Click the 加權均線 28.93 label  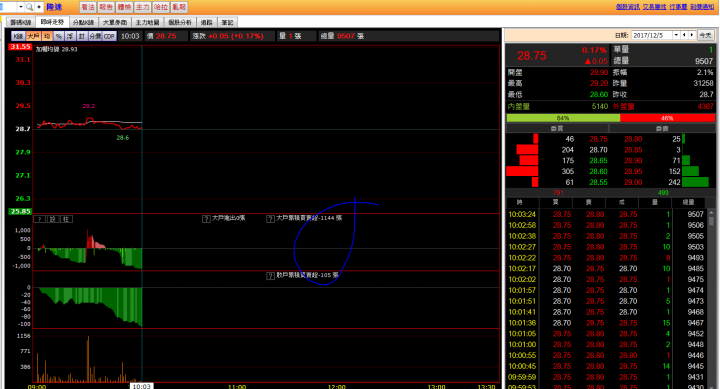56,49
